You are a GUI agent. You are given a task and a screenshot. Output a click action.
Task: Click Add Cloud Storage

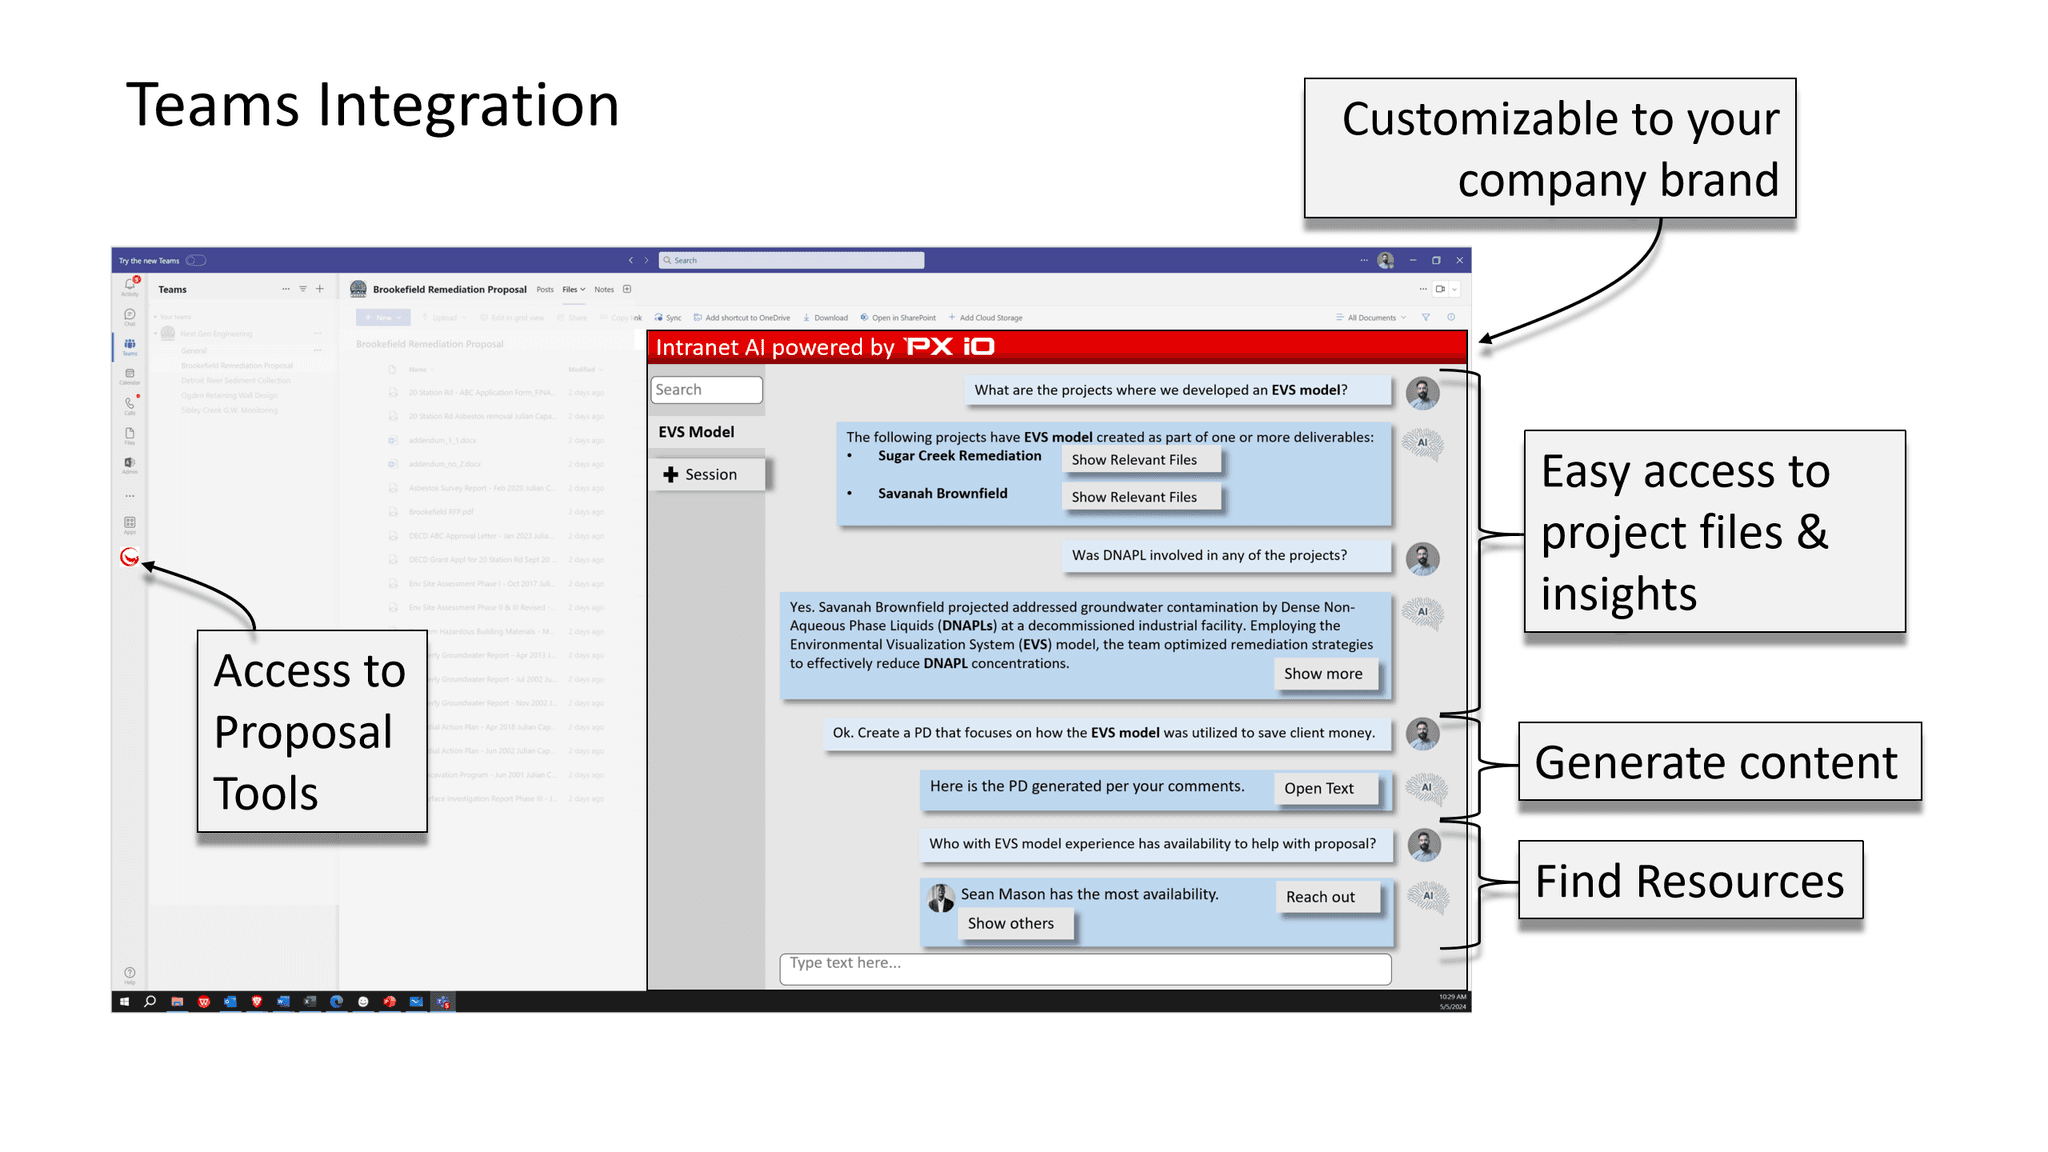pyautogui.click(x=985, y=318)
